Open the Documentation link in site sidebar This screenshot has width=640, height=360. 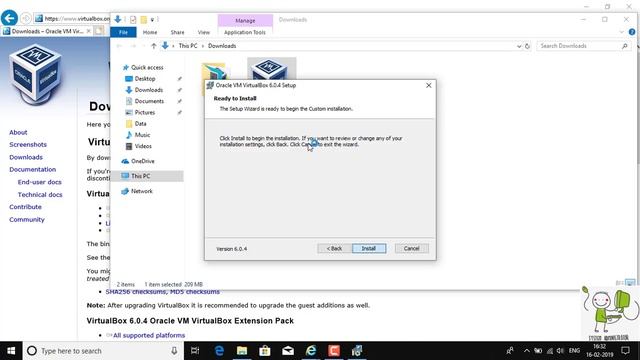[33, 169]
